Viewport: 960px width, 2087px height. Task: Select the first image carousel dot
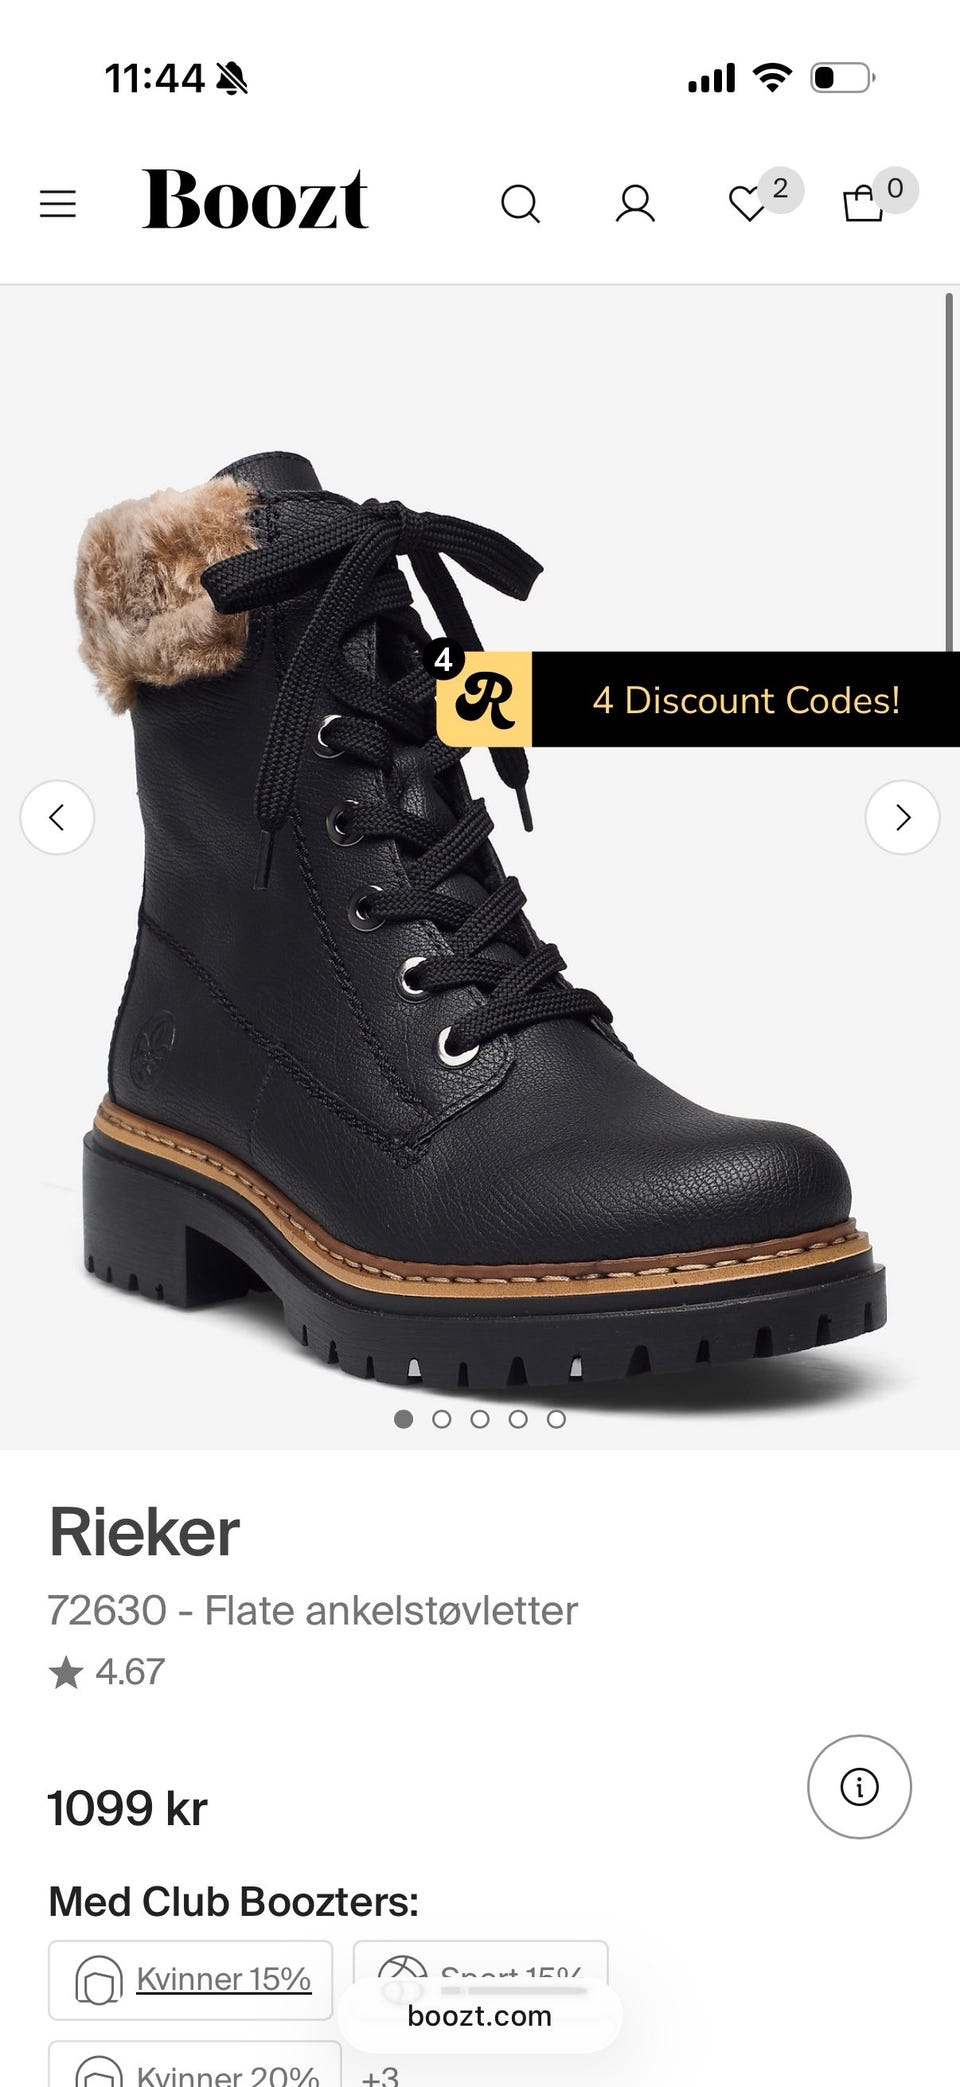click(404, 1419)
